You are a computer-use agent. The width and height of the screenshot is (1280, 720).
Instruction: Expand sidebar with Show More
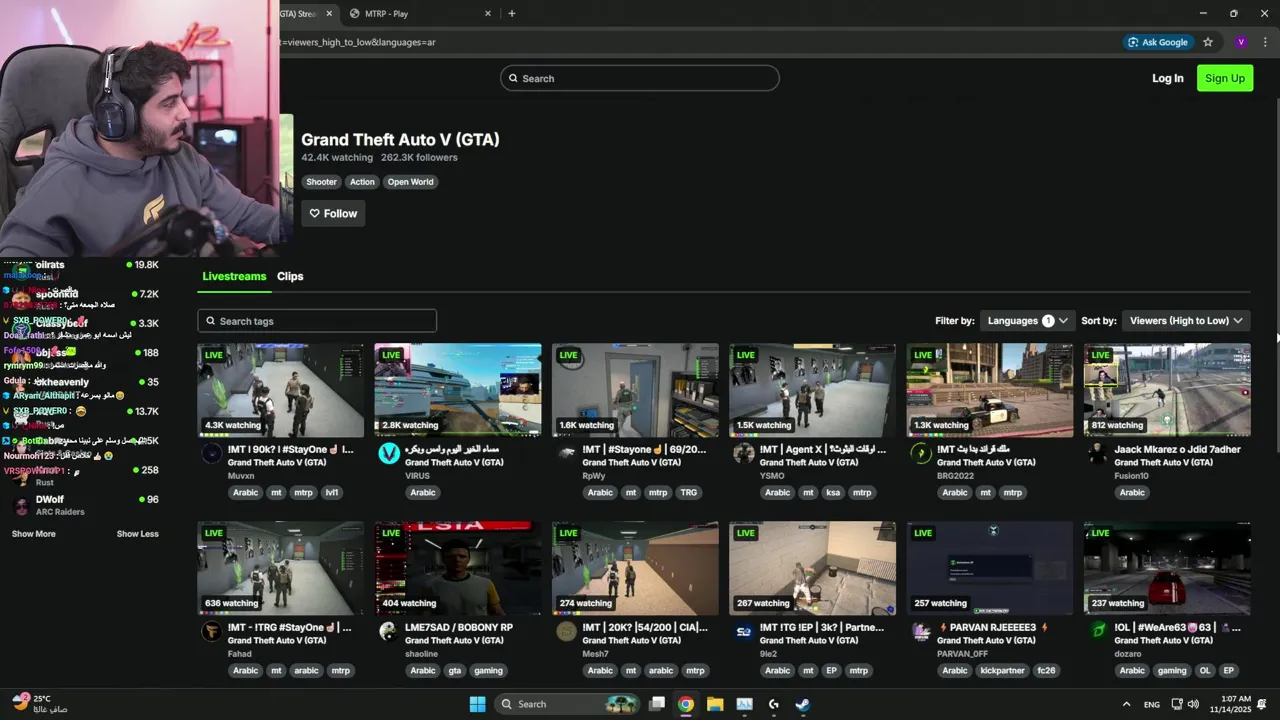[34, 534]
